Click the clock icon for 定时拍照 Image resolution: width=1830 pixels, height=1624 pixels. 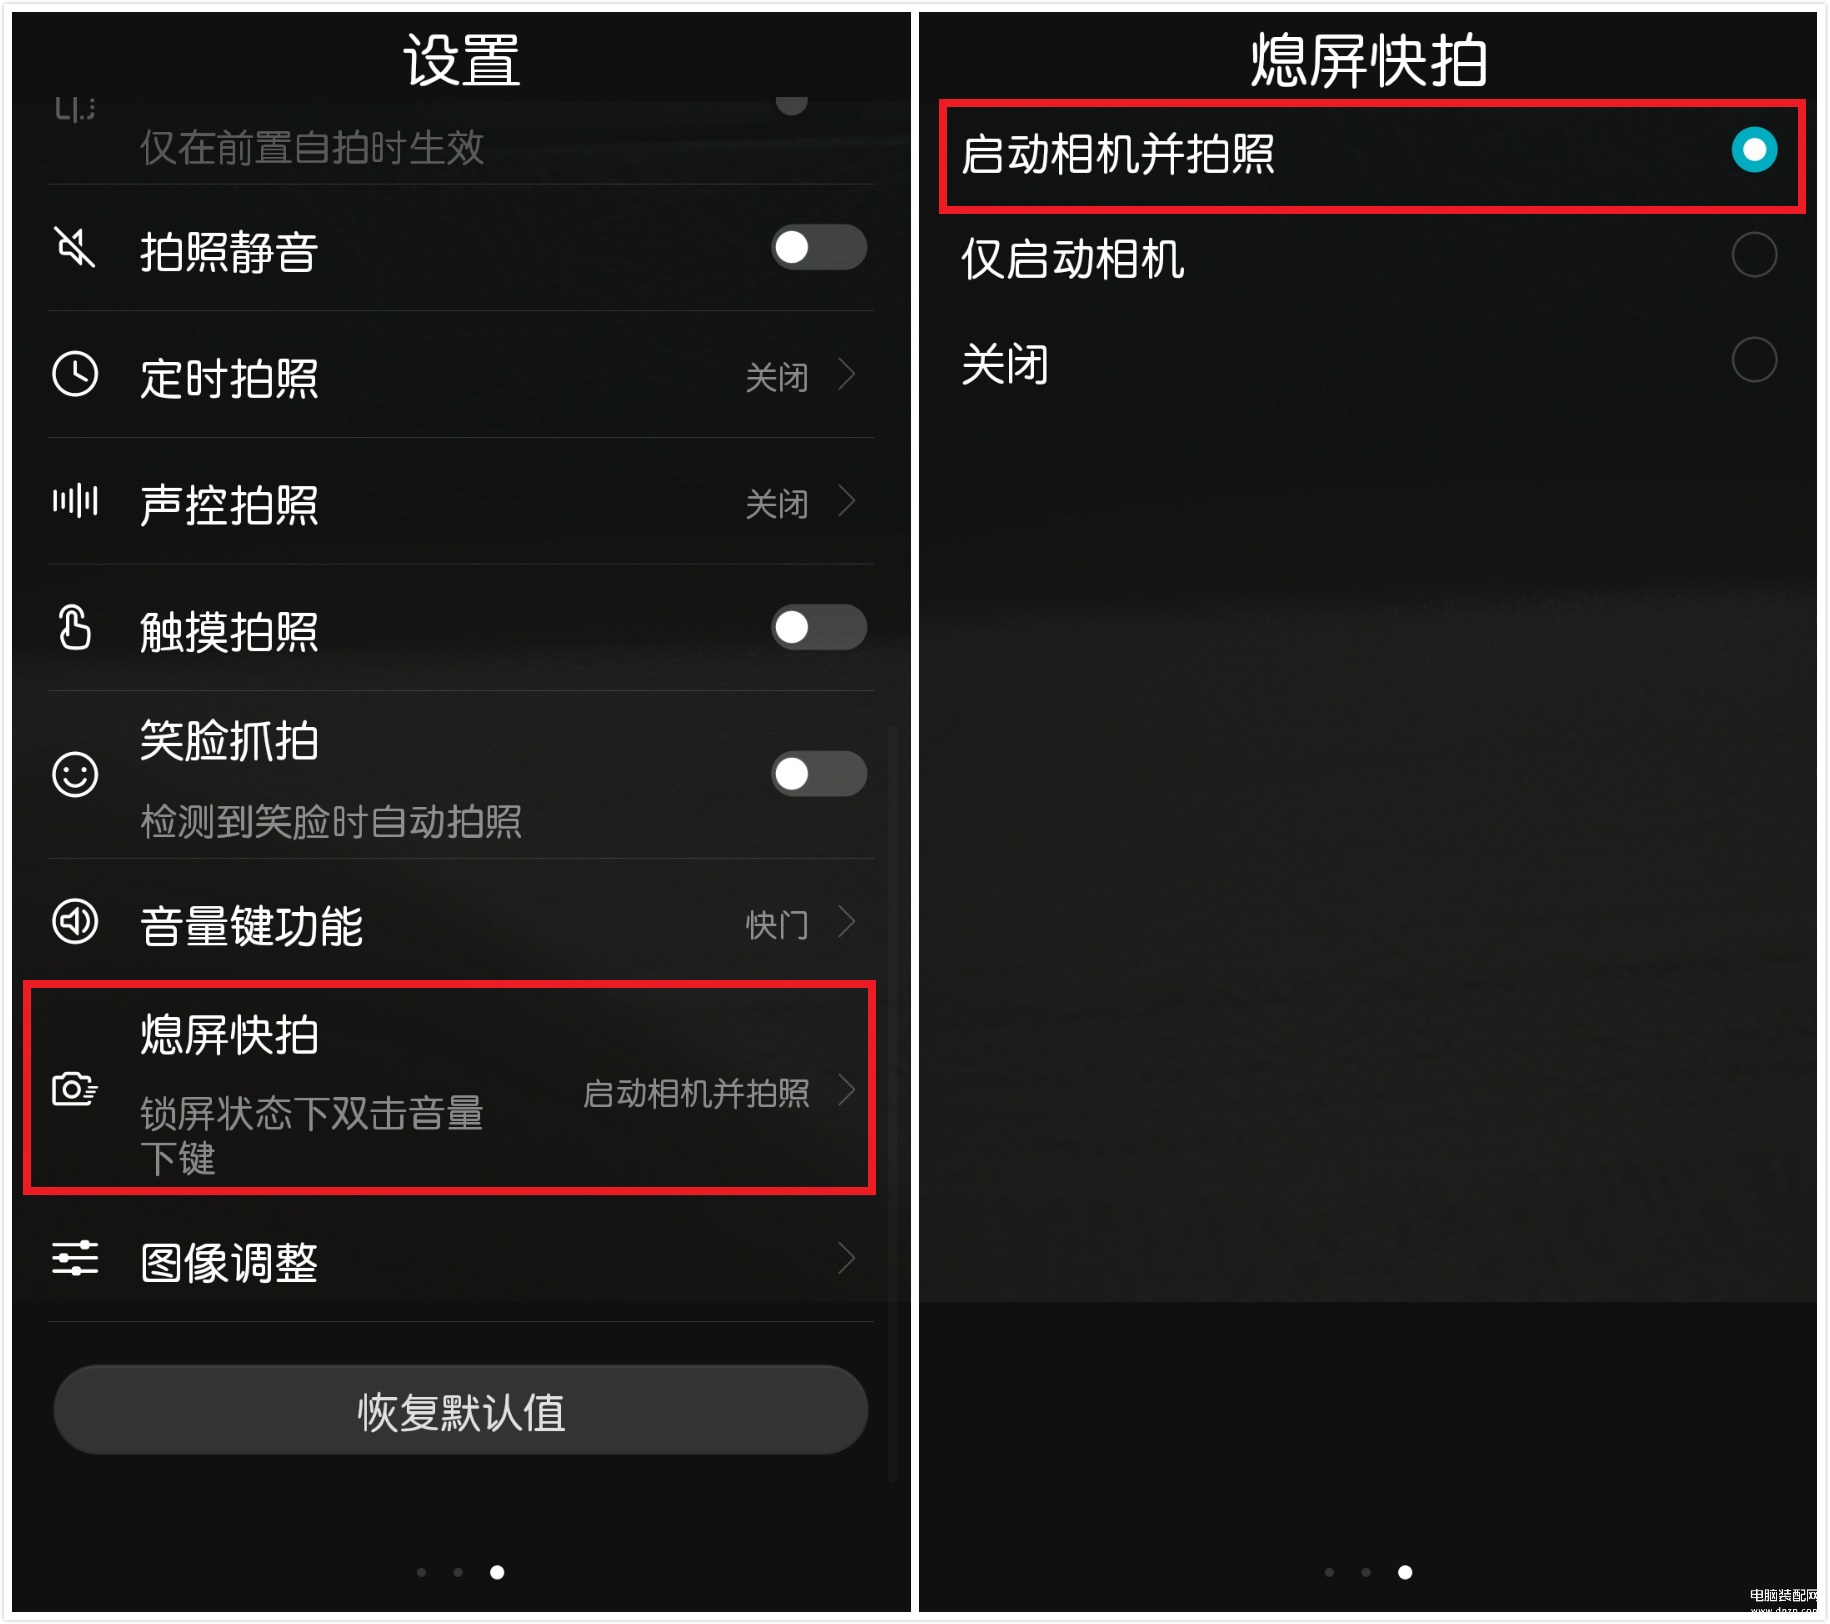75,374
